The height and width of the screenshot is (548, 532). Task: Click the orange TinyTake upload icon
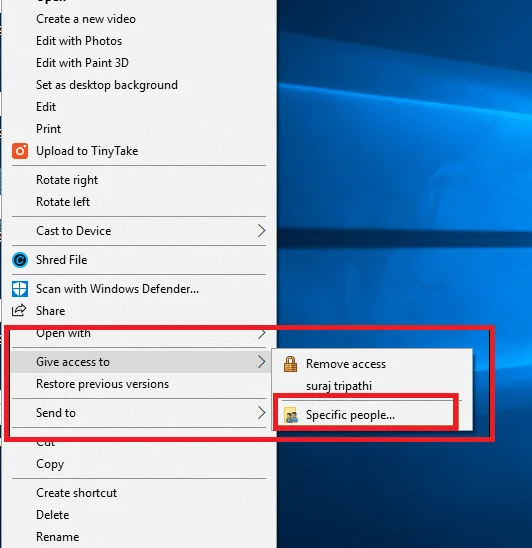20,151
